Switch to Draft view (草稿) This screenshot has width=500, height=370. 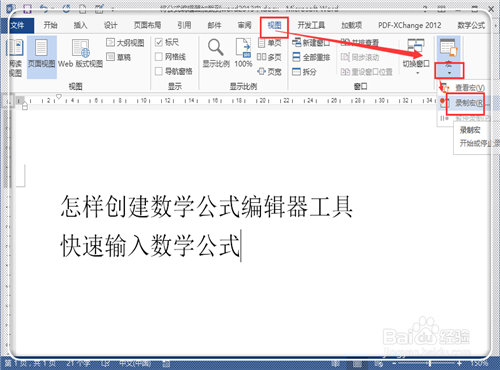click(119, 57)
